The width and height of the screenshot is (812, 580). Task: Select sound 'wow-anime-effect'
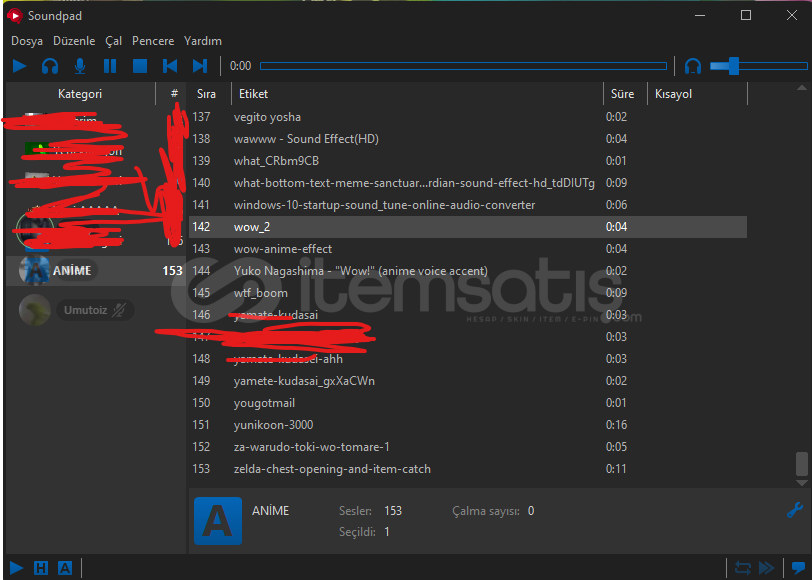pos(468,249)
